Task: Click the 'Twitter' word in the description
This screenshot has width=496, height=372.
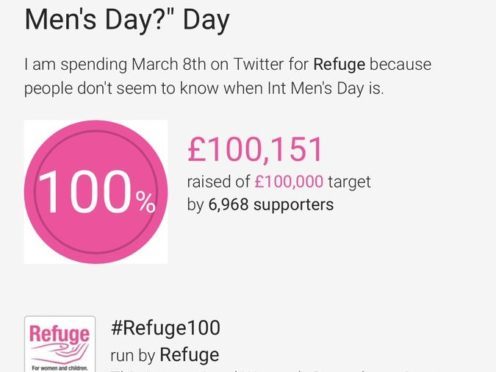Action: pos(258,64)
